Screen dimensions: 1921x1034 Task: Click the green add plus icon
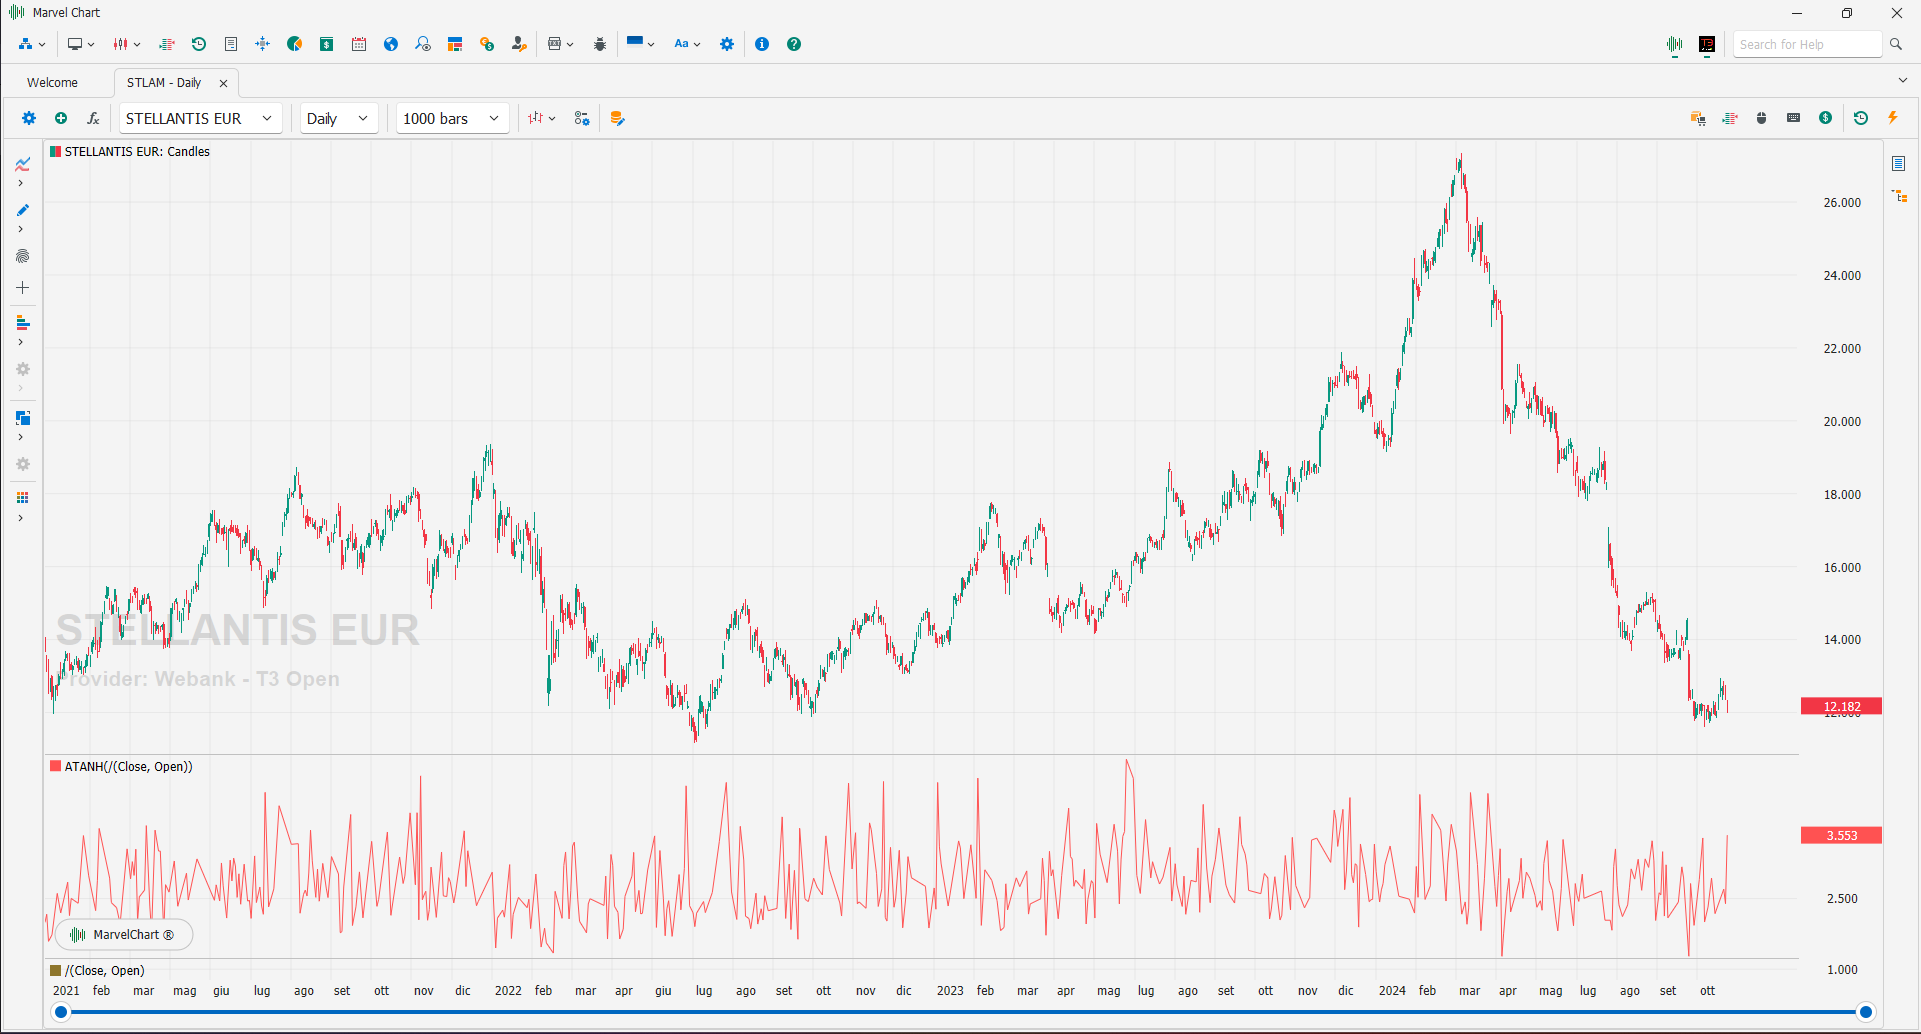coord(61,118)
